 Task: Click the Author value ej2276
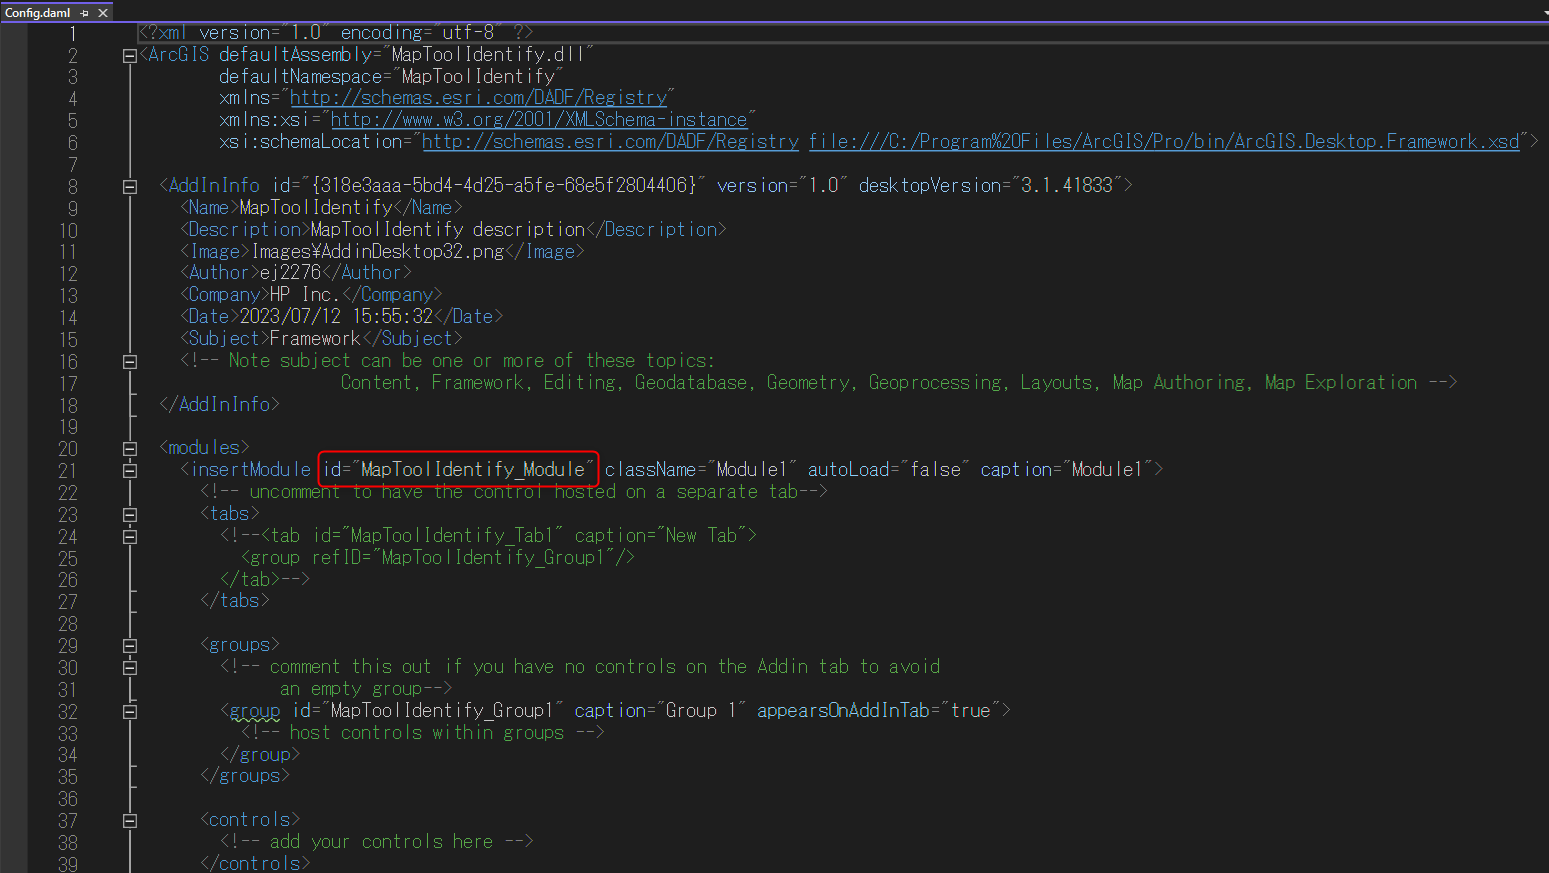290,273
